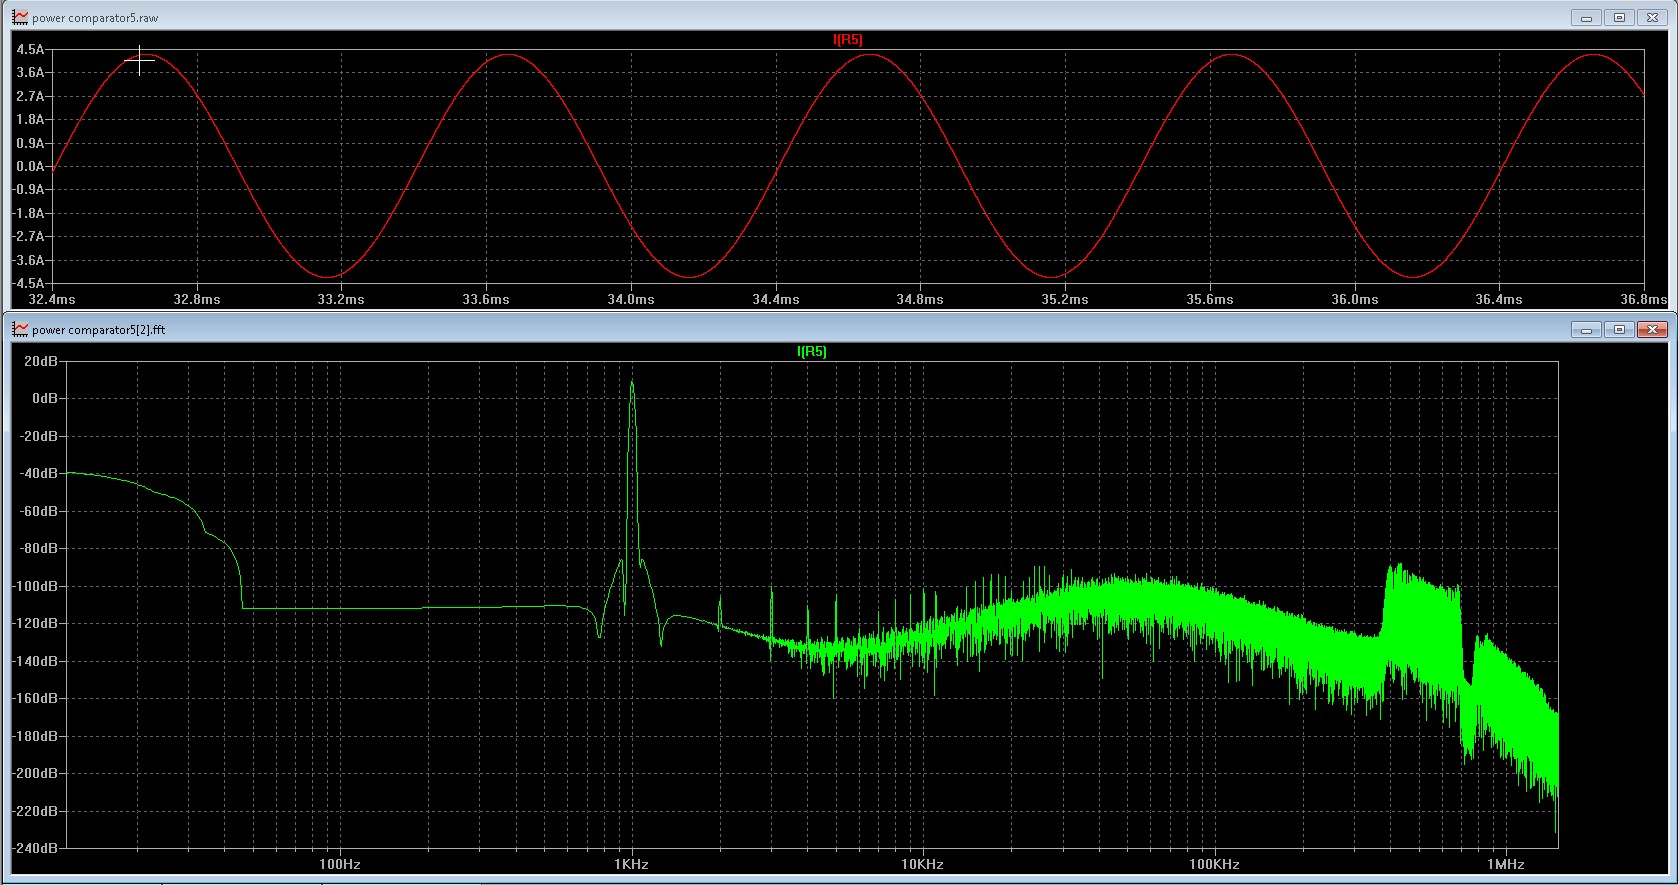
Task: Click the 33.2ms time axis label
Action: (341, 299)
